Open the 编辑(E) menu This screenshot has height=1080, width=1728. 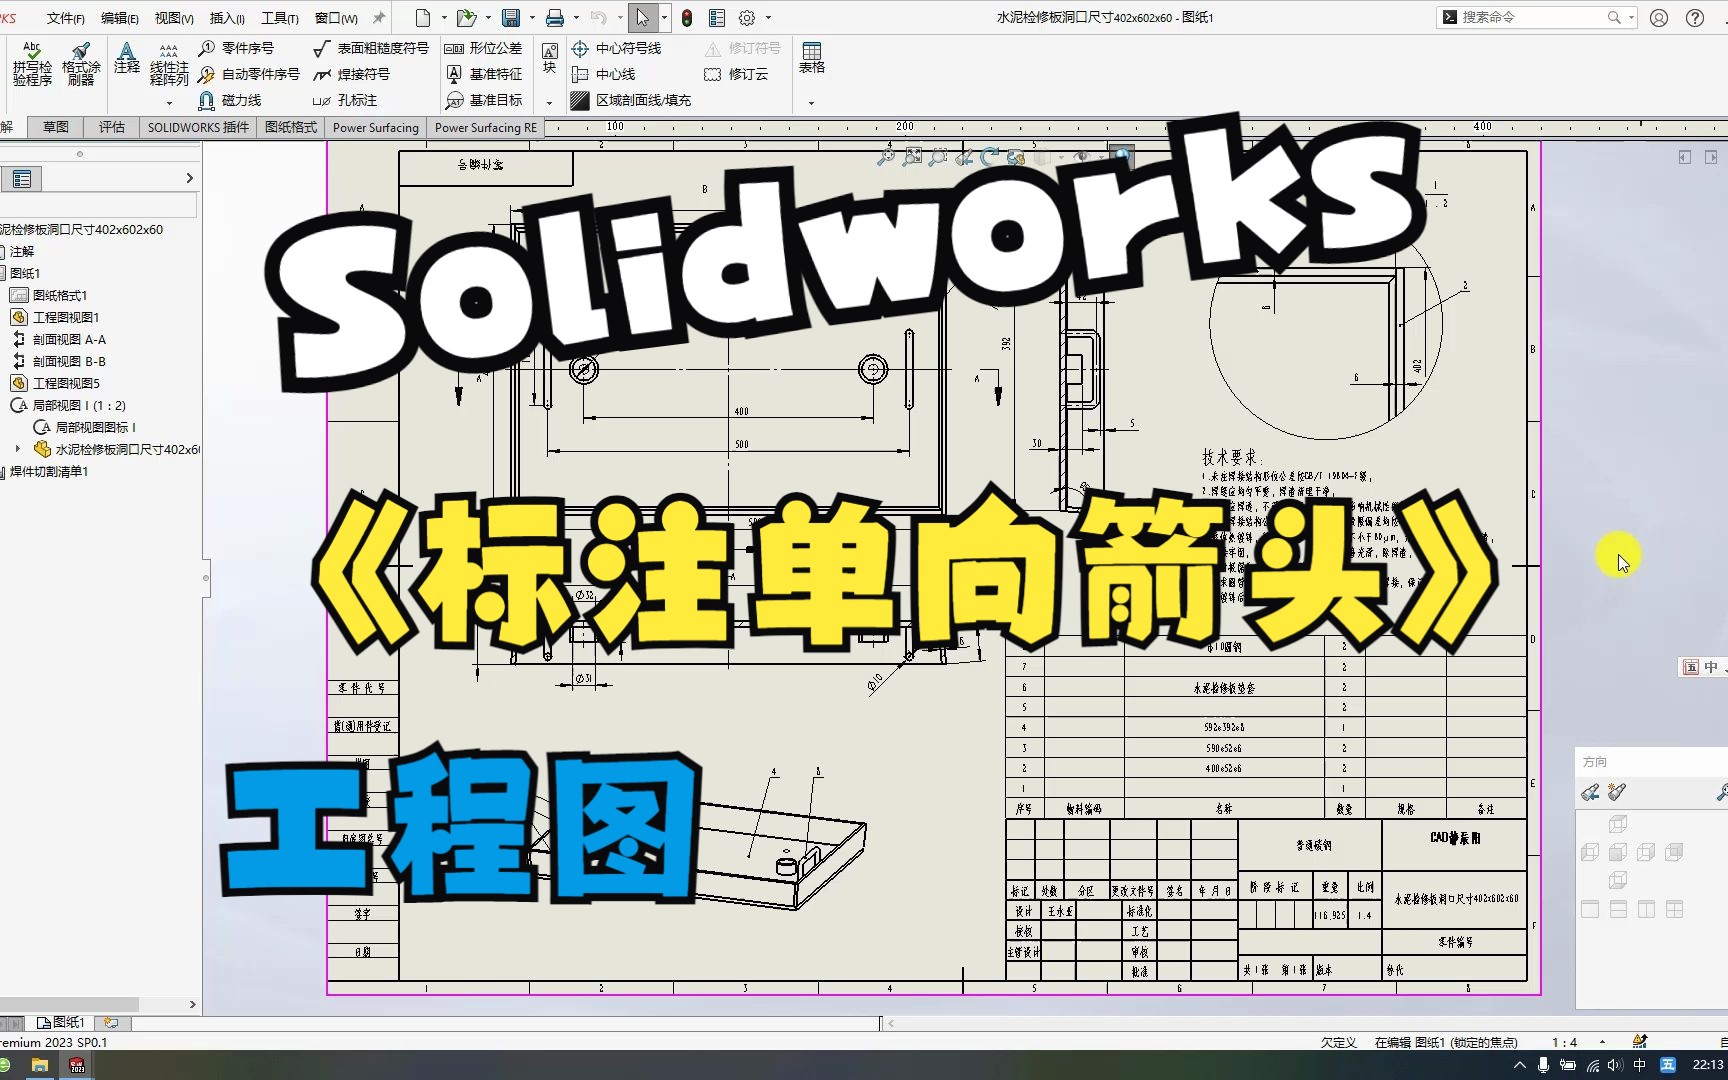(120, 18)
